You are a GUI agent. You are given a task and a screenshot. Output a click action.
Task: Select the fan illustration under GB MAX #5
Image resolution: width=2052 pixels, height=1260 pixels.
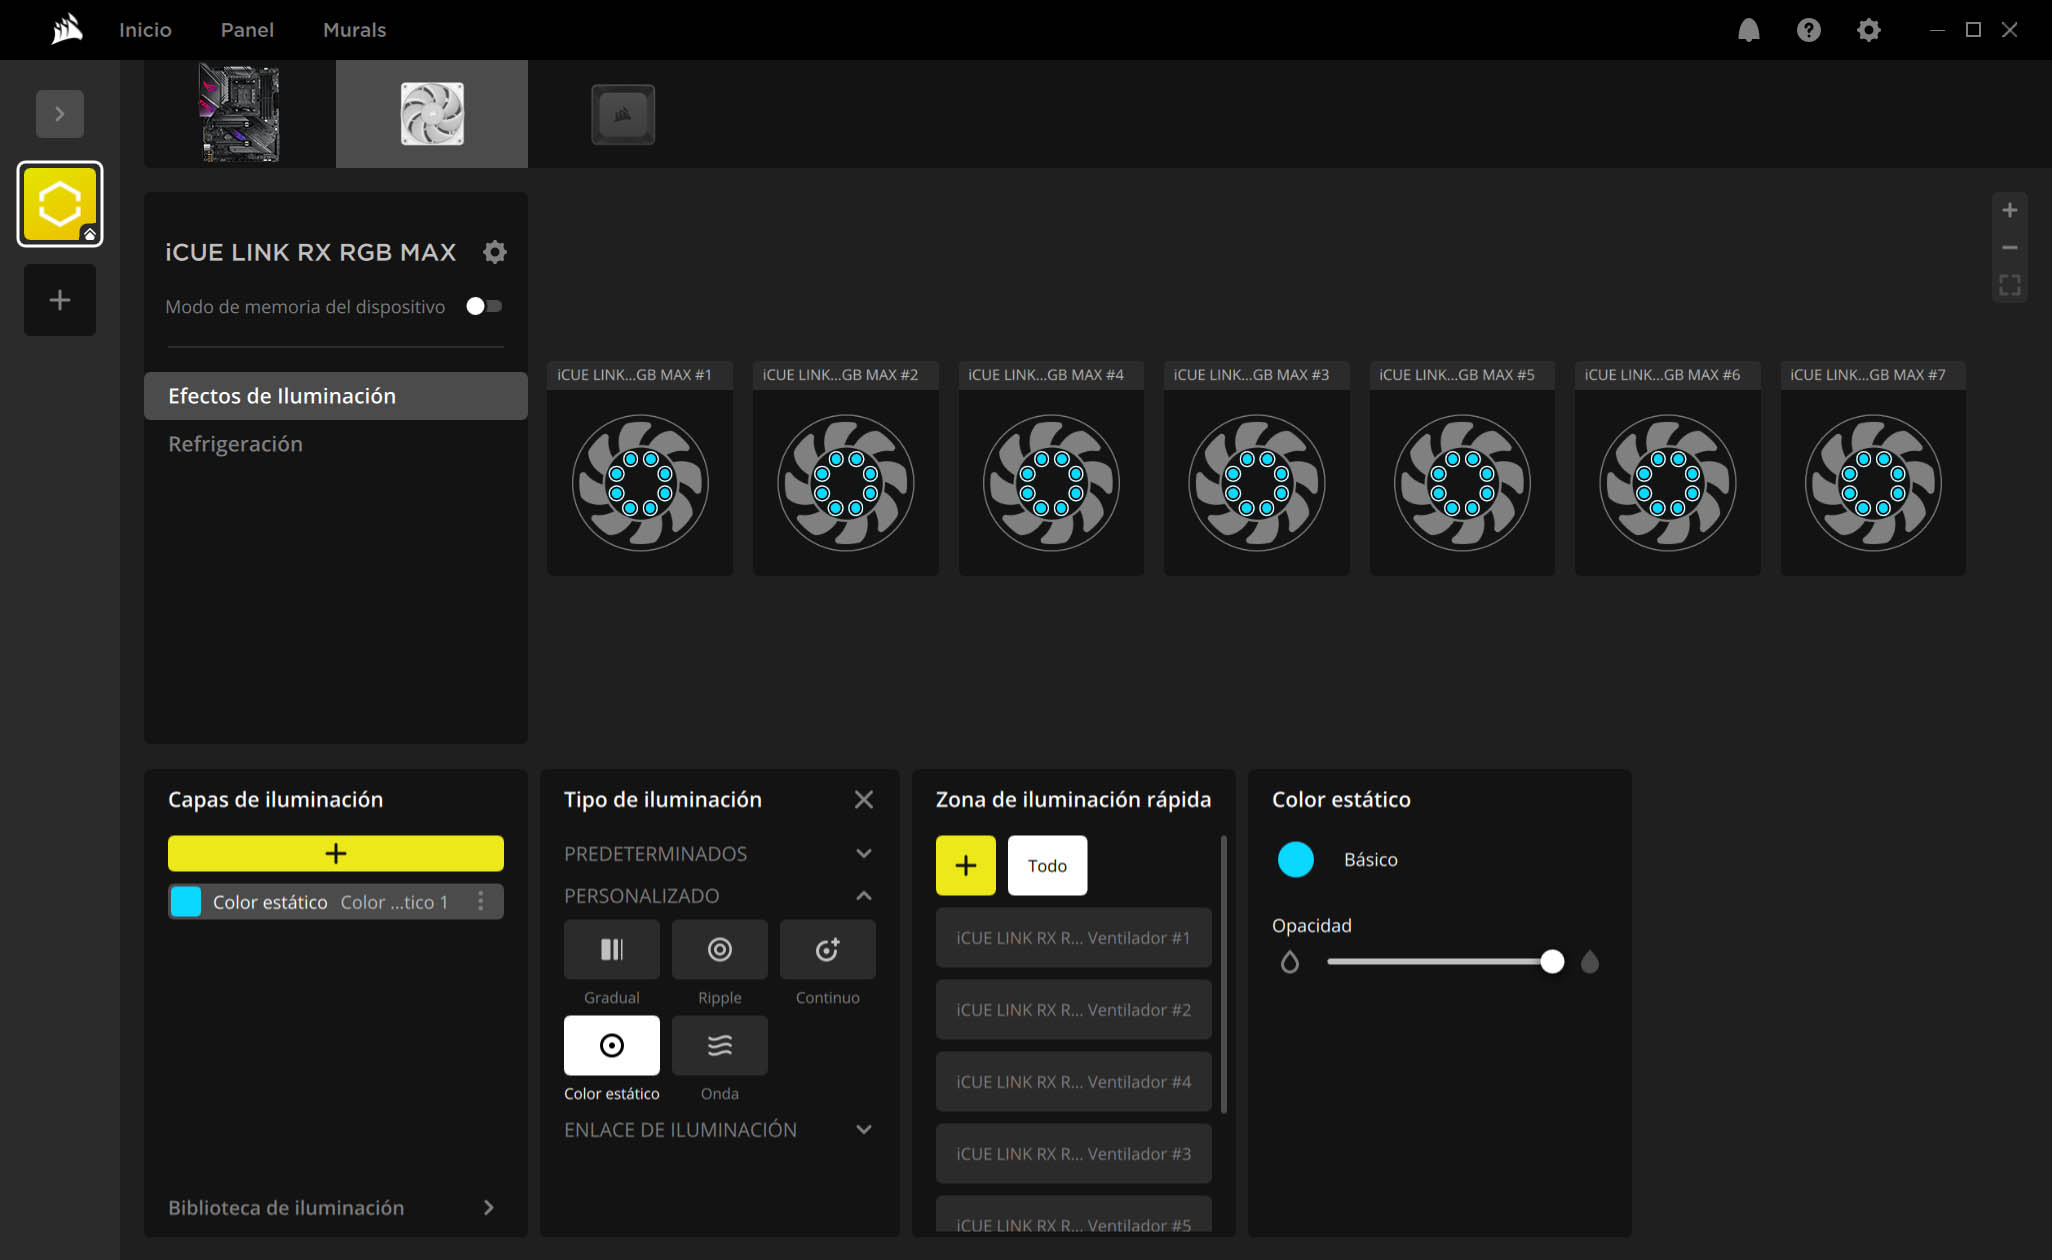click(1462, 483)
